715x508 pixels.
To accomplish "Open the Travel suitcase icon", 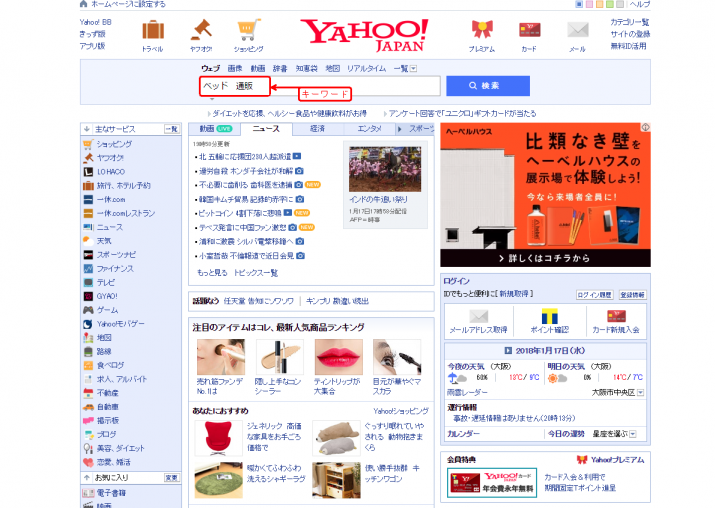I will click(x=153, y=30).
